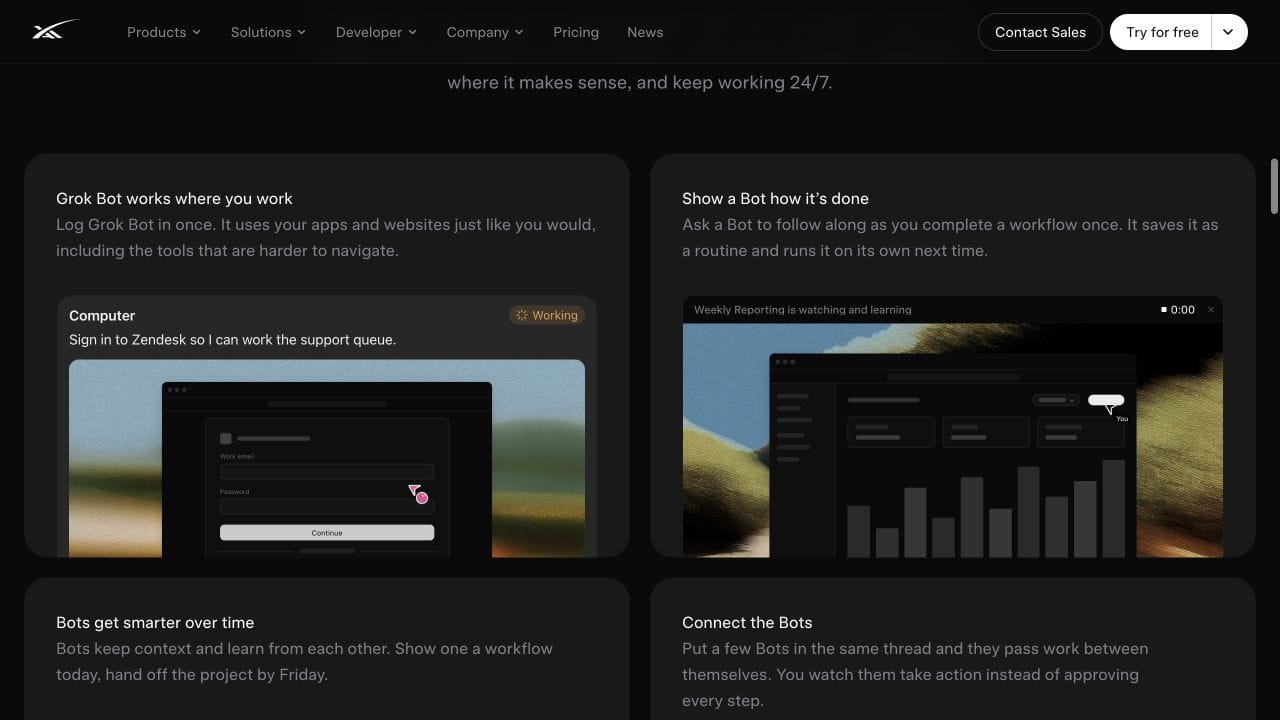The width and height of the screenshot is (1280, 720).
Task: Open the Products menu
Action: click(164, 32)
